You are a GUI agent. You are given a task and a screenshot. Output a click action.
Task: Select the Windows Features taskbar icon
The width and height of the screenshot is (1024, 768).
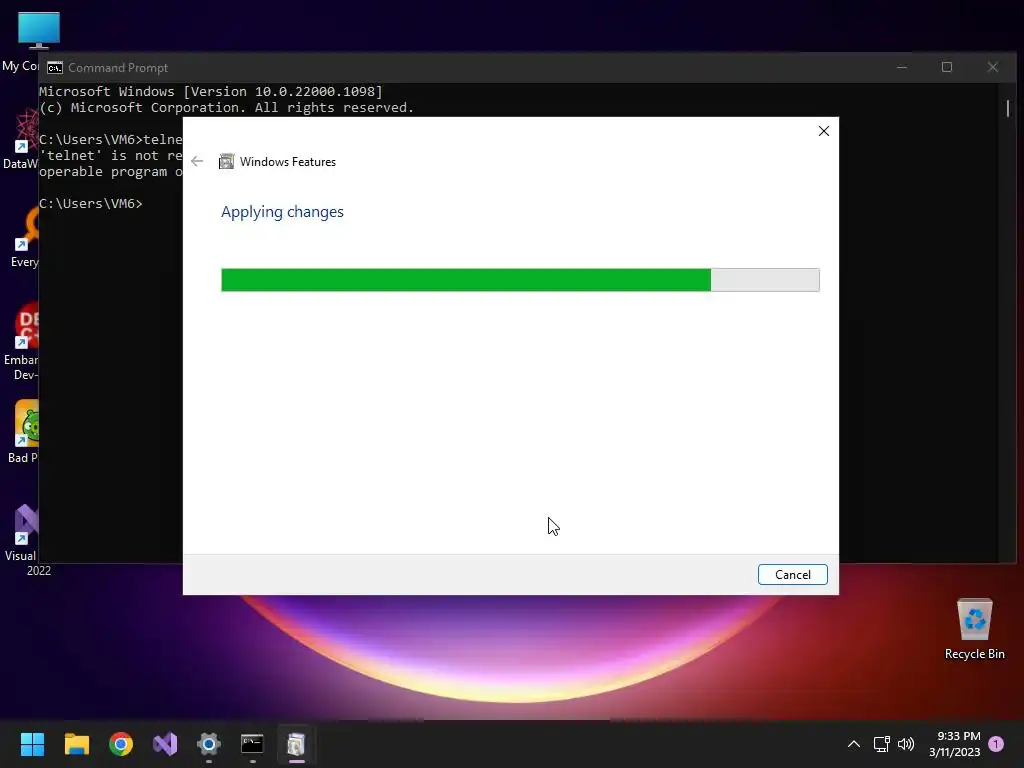296,744
